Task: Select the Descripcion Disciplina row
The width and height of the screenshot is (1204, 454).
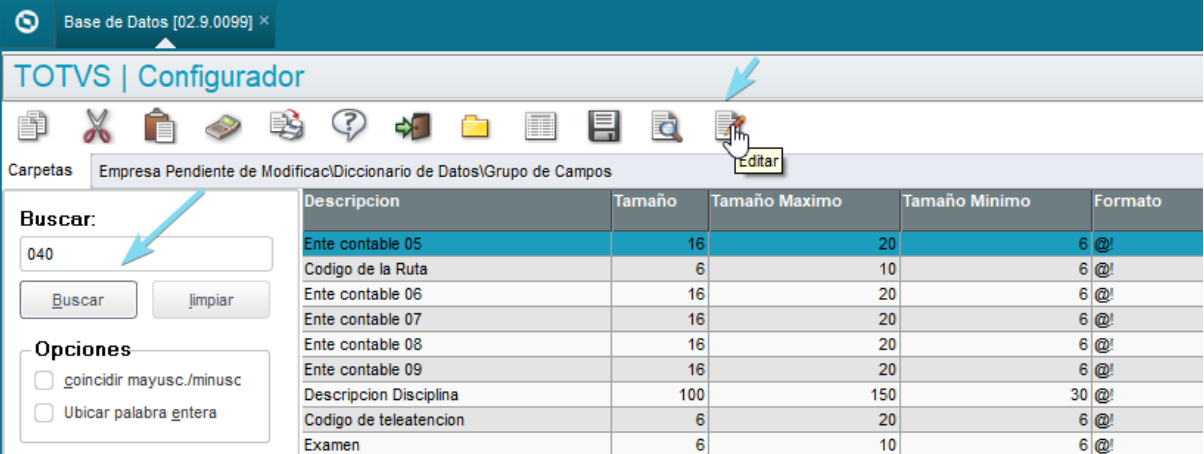Action: pyautogui.click(x=752, y=394)
